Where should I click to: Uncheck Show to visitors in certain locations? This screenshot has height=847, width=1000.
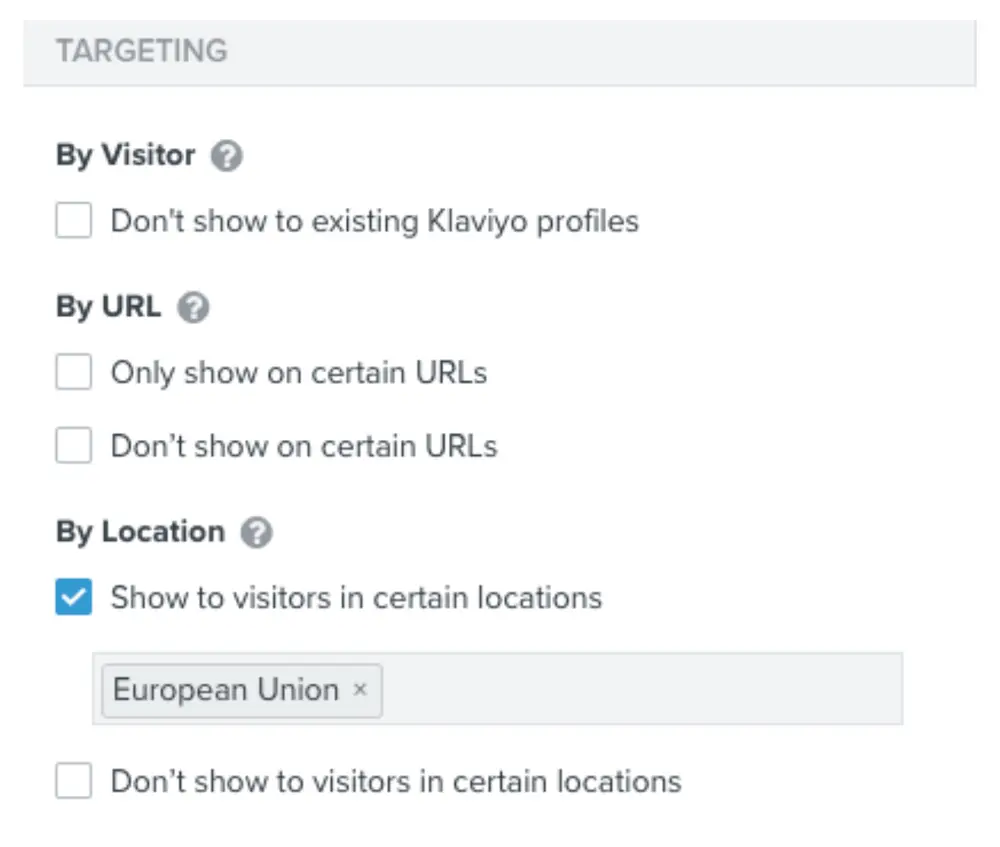coord(74,598)
